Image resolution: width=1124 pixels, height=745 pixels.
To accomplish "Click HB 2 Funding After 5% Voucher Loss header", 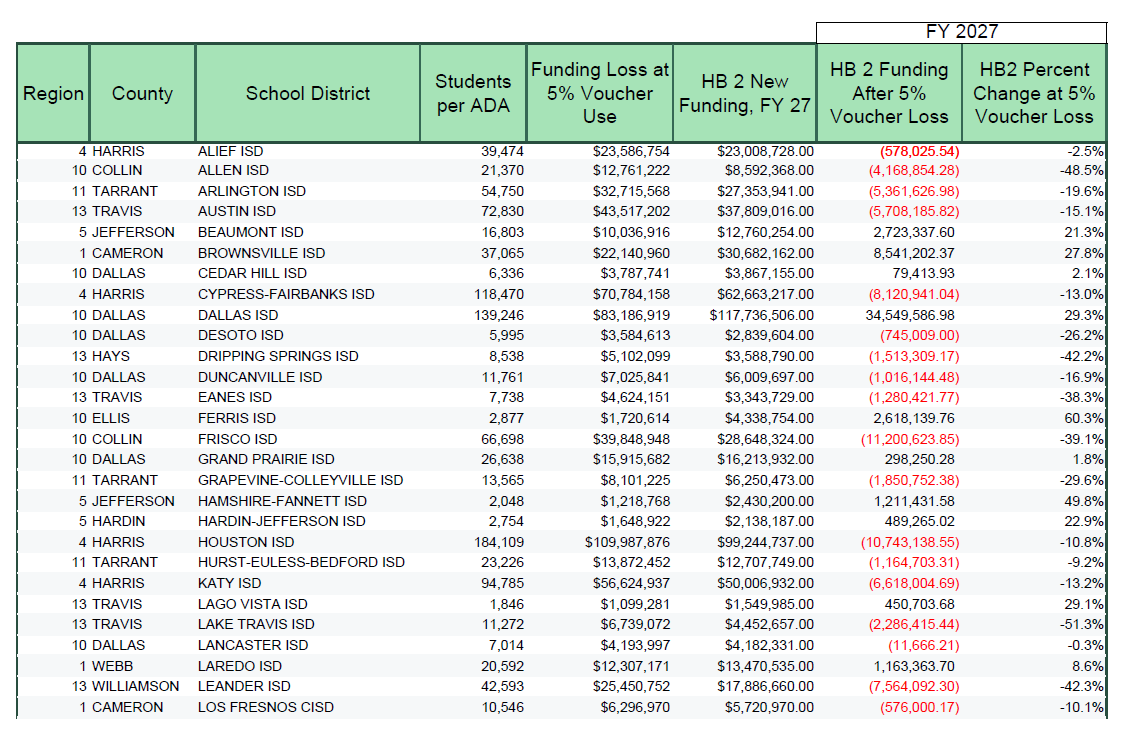I will [x=889, y=93].
